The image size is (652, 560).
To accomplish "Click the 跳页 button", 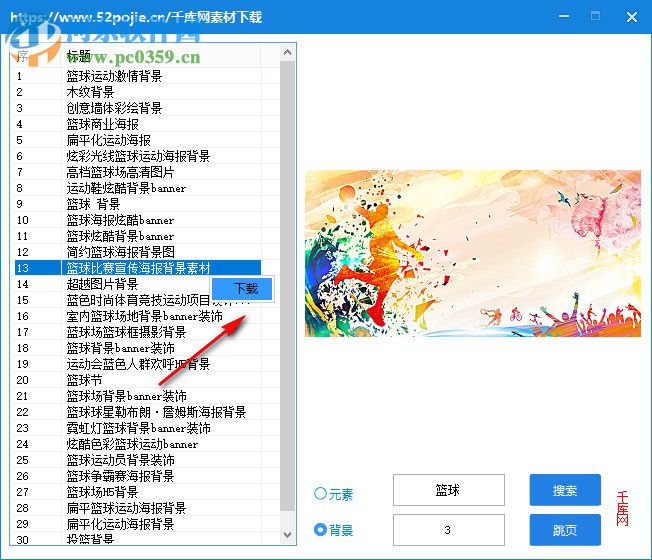I will [x=565, y=530].
